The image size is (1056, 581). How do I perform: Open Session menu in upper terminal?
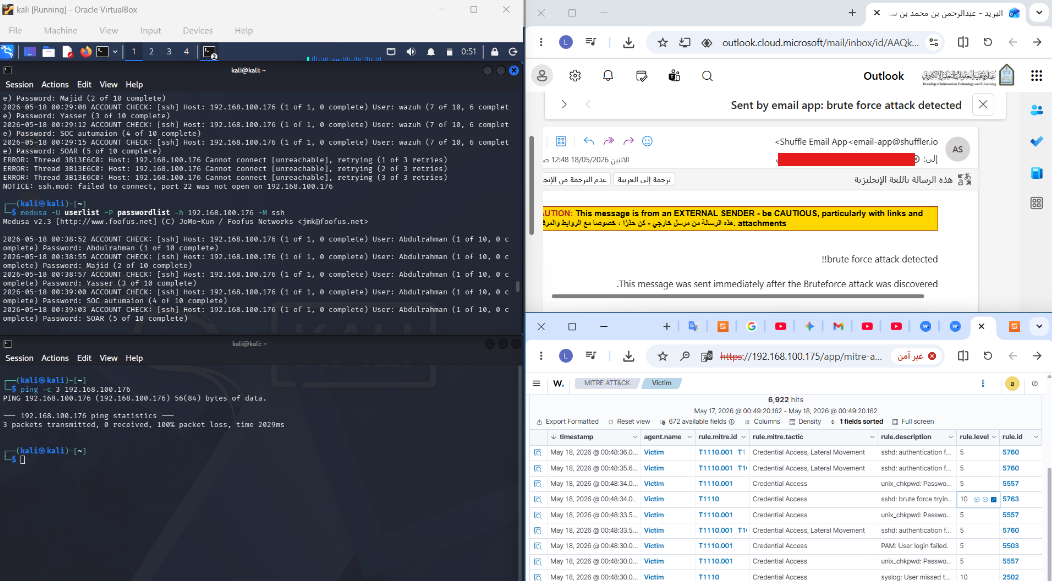19,85
